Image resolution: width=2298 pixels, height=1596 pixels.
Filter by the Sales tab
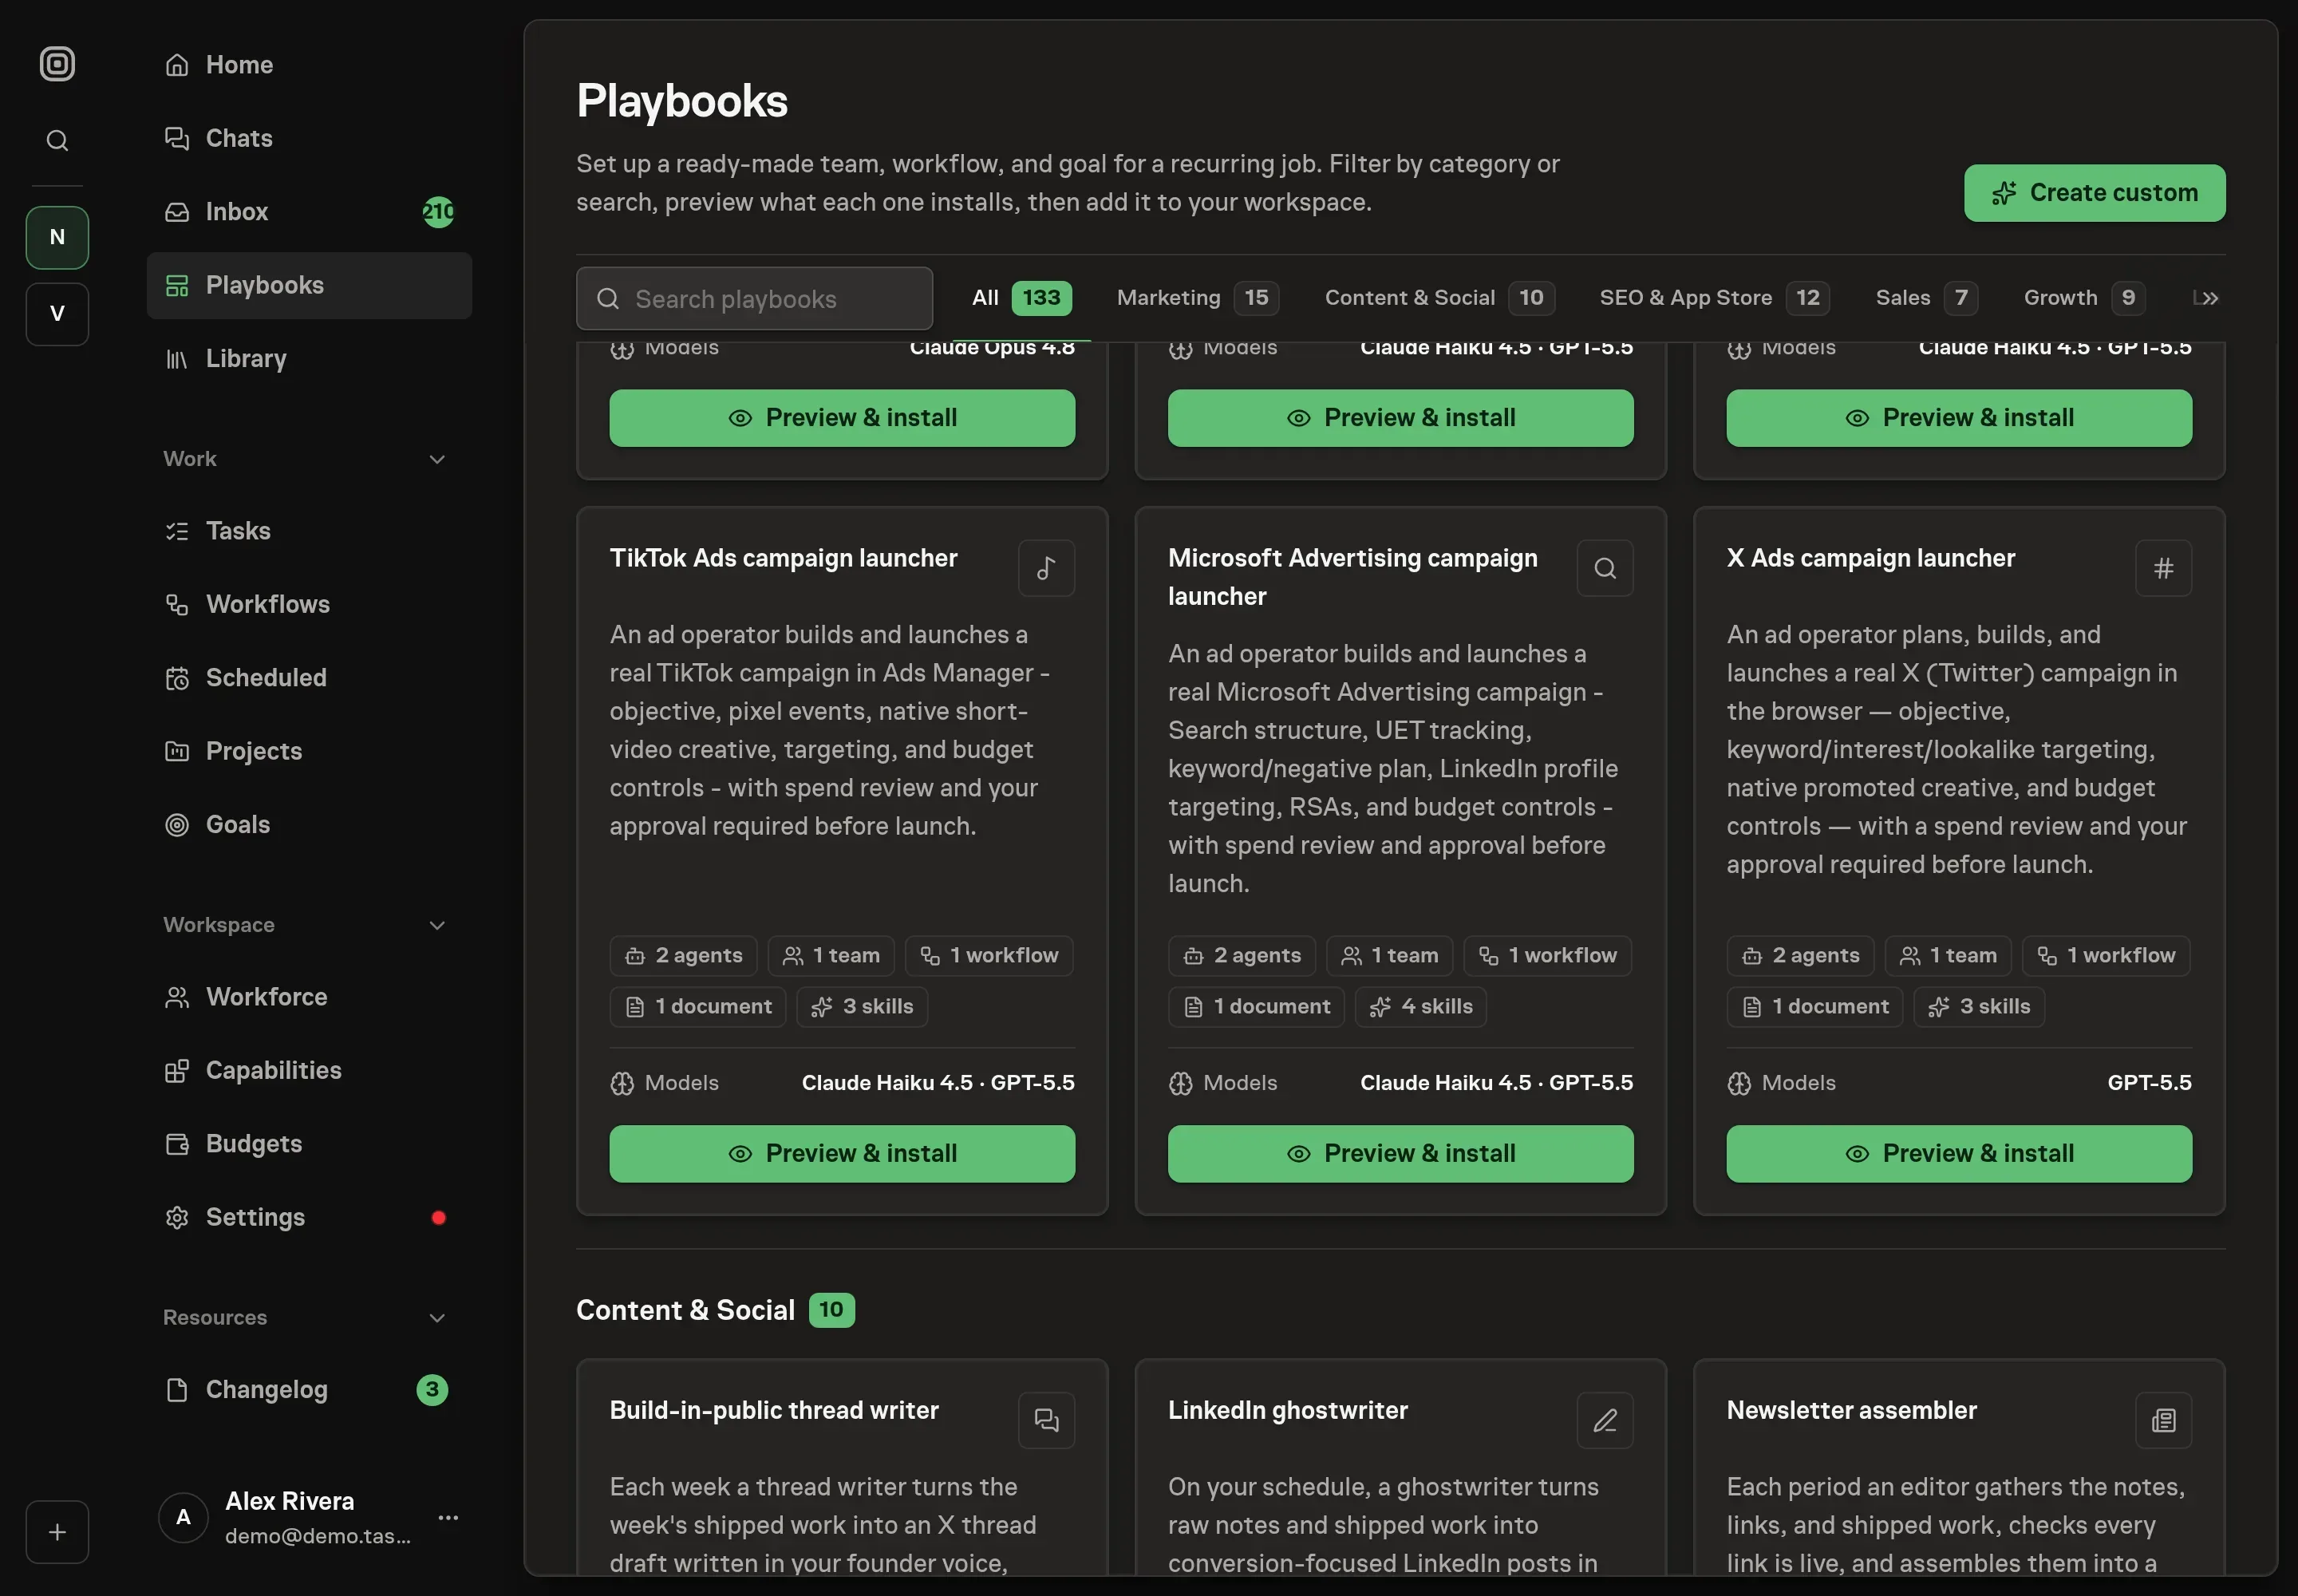tap(1926, 298)
